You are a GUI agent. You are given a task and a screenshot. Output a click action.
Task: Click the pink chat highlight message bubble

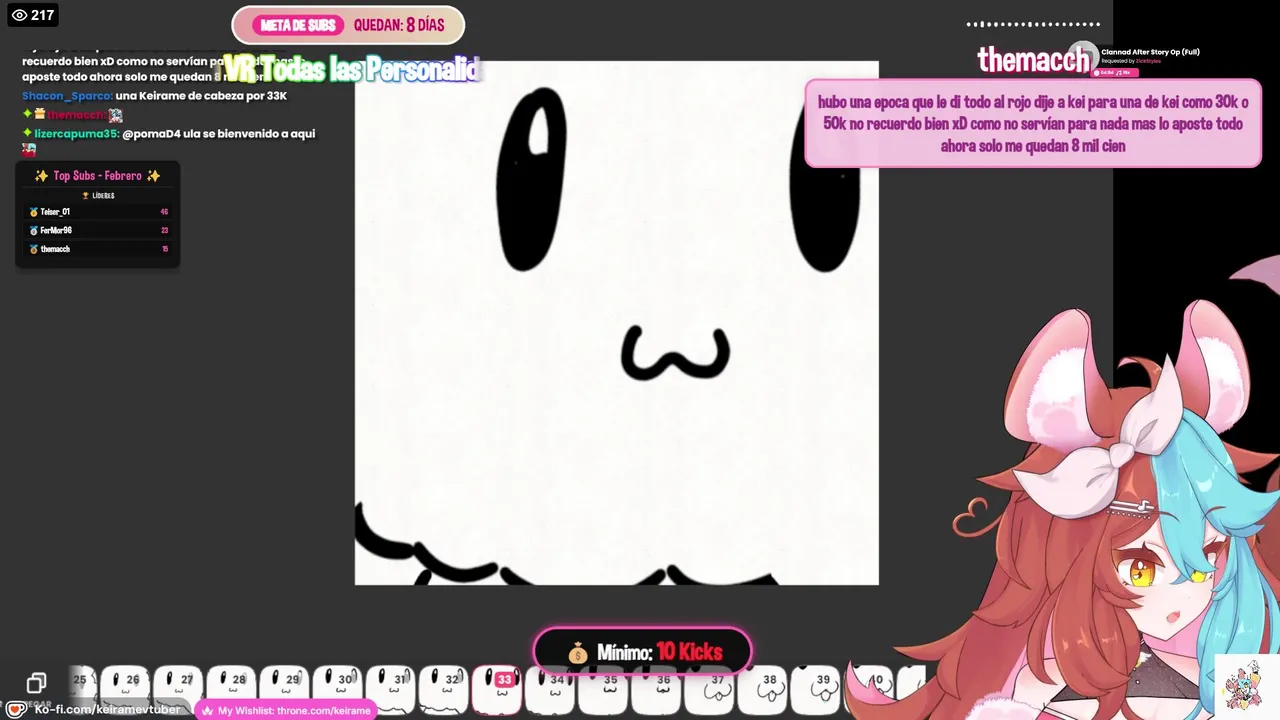click(1033, 123)
